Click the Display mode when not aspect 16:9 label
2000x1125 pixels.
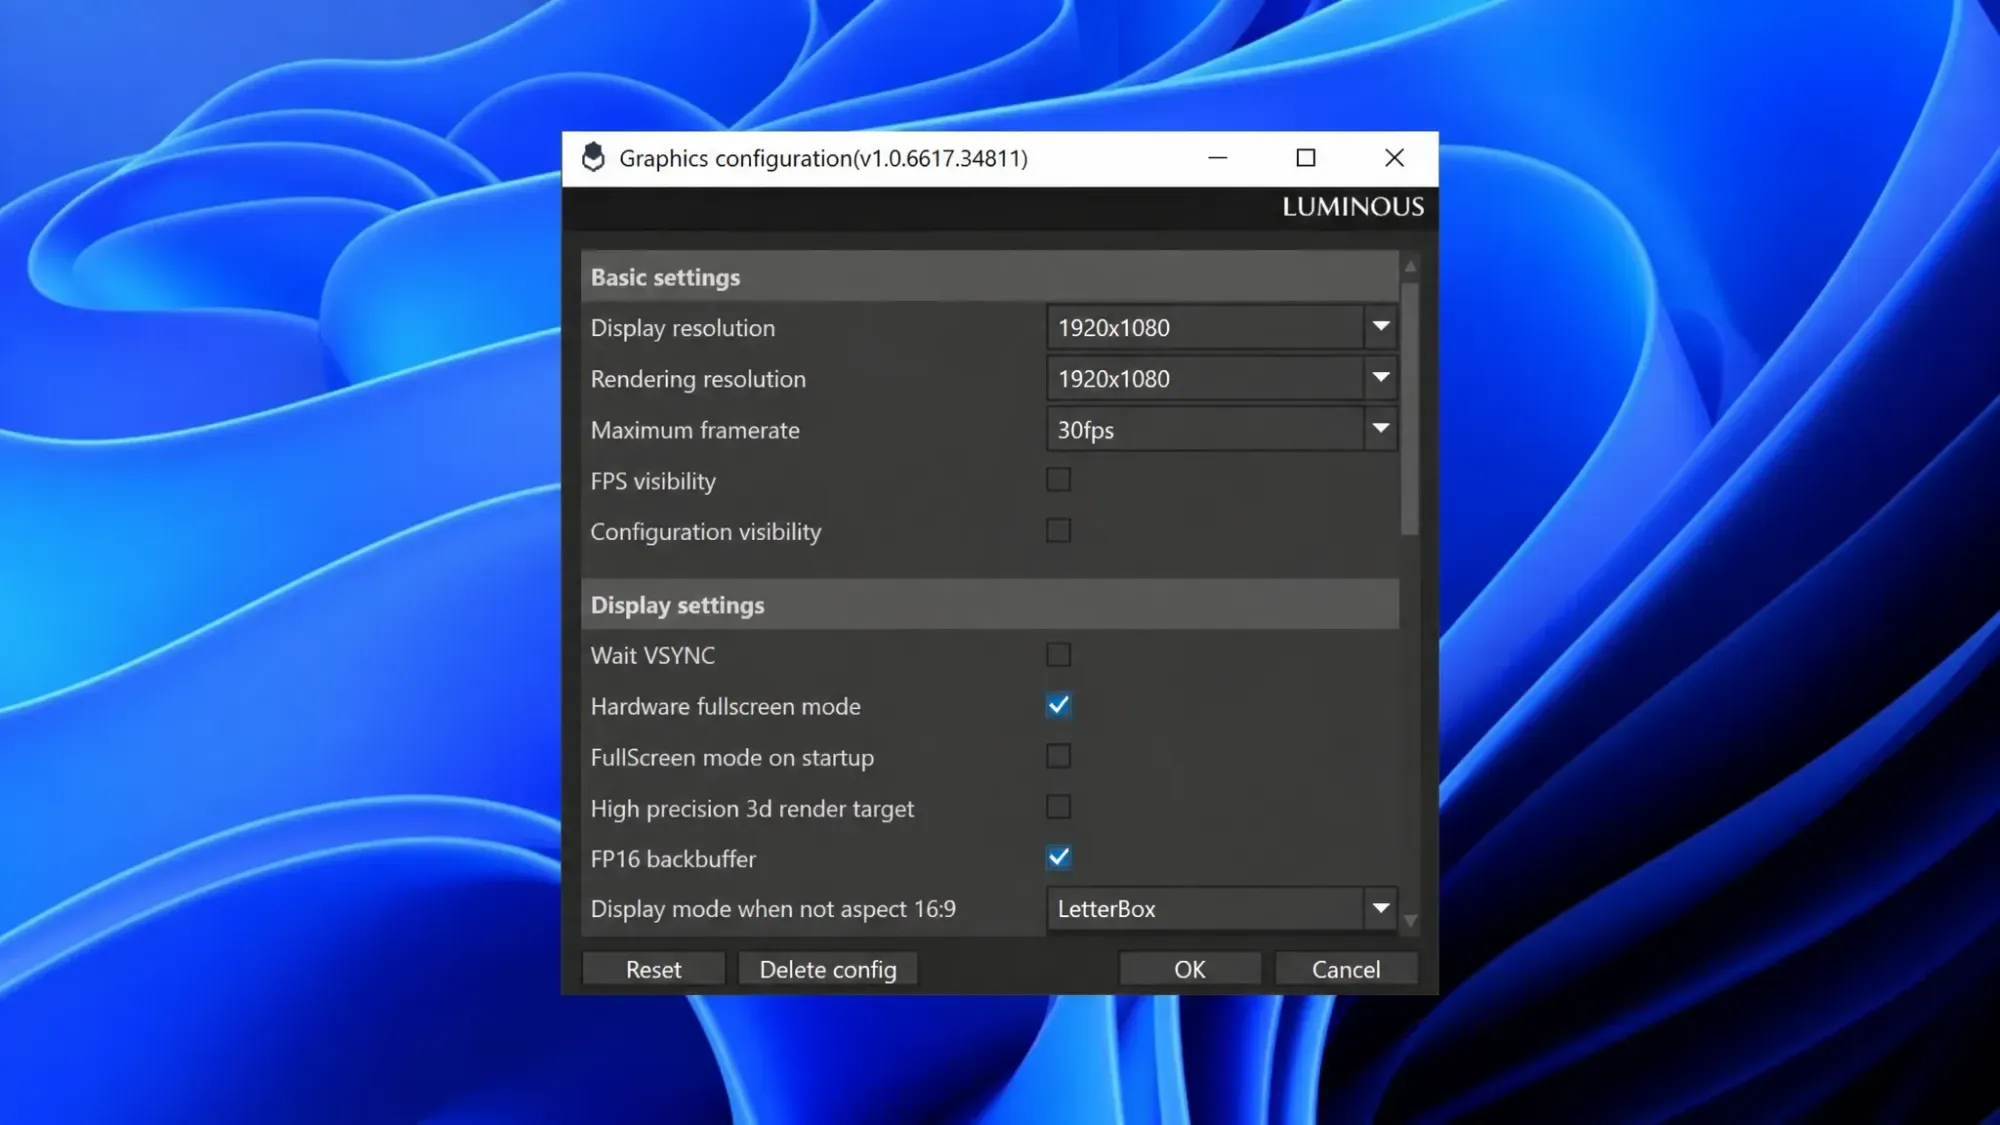pyautogui.click(x=773, y=909)
